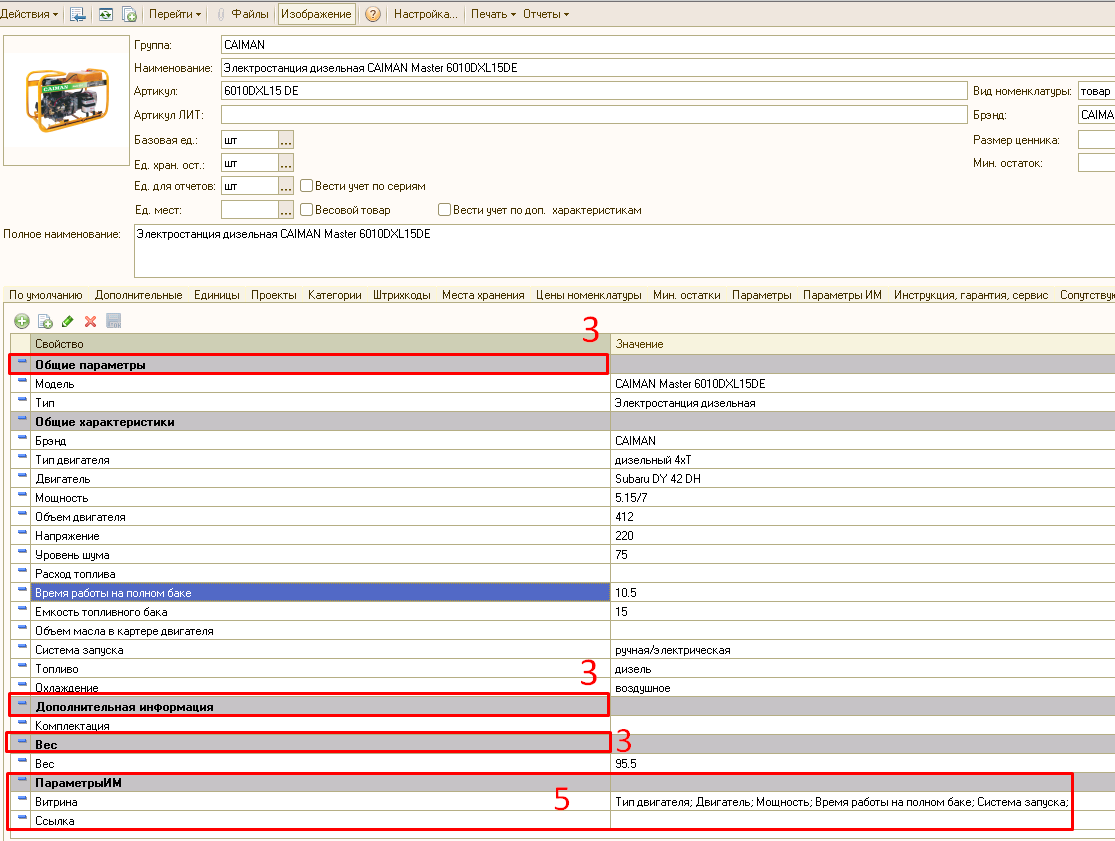Viewport: 1115px width, 841px height.
Task: Click the green Add row icon
Action: 22,321
